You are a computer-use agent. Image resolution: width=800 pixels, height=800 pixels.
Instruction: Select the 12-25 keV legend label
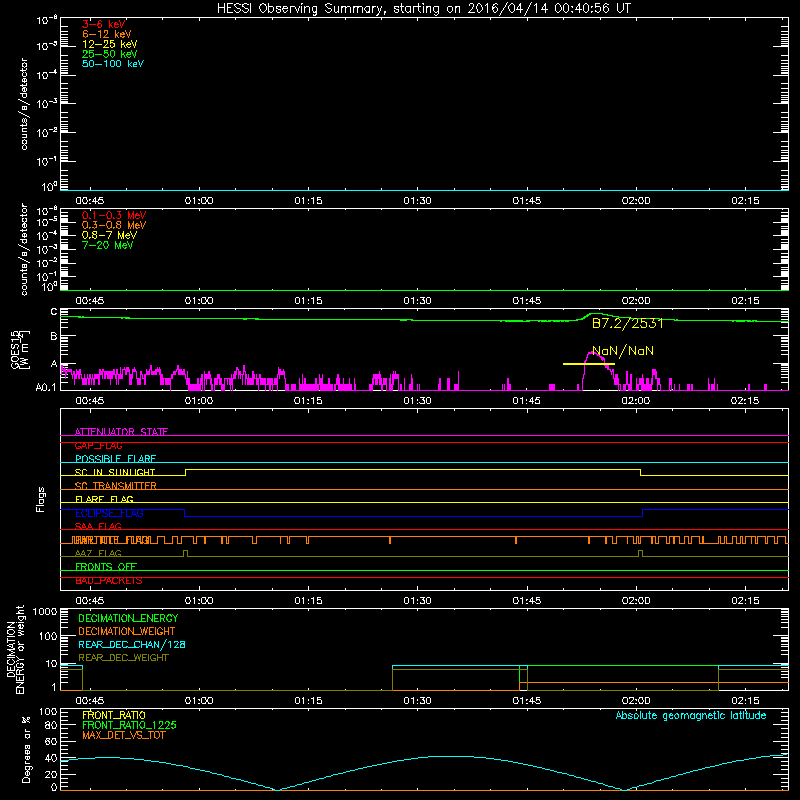(109, 44)
